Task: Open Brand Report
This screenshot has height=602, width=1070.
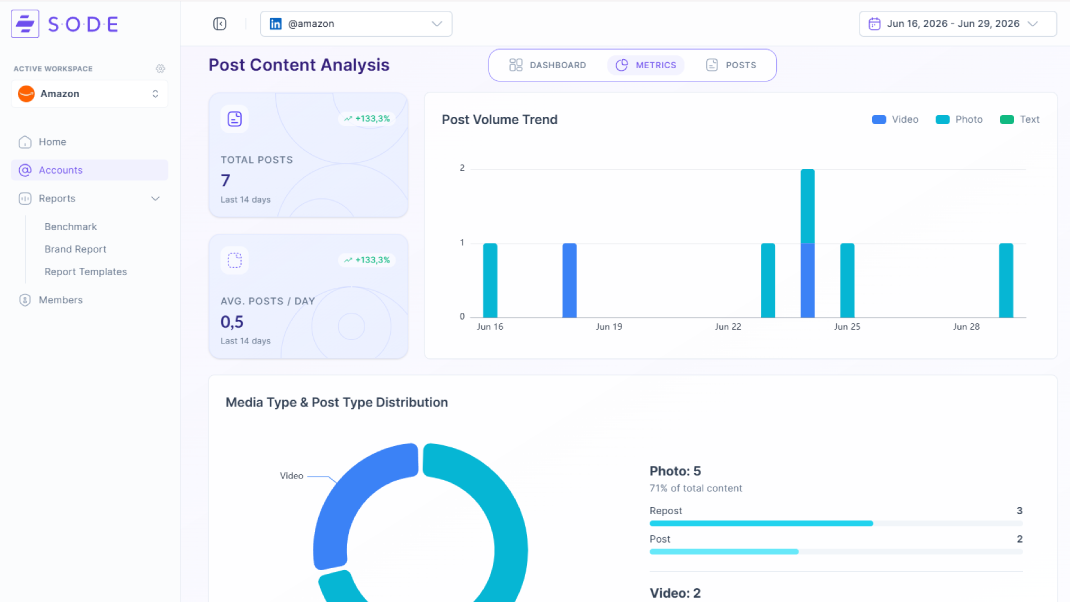Action: [76, 249]
